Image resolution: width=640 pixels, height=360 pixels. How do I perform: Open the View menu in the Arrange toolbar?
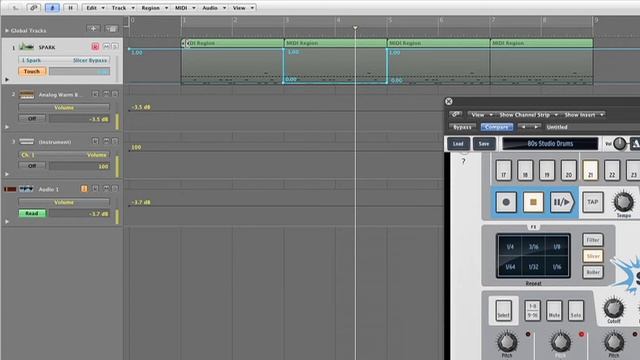point(243,8)
